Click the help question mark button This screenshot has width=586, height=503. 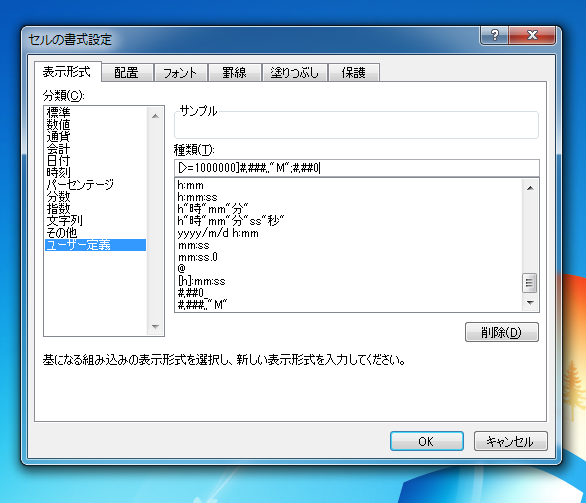point(494,36)
